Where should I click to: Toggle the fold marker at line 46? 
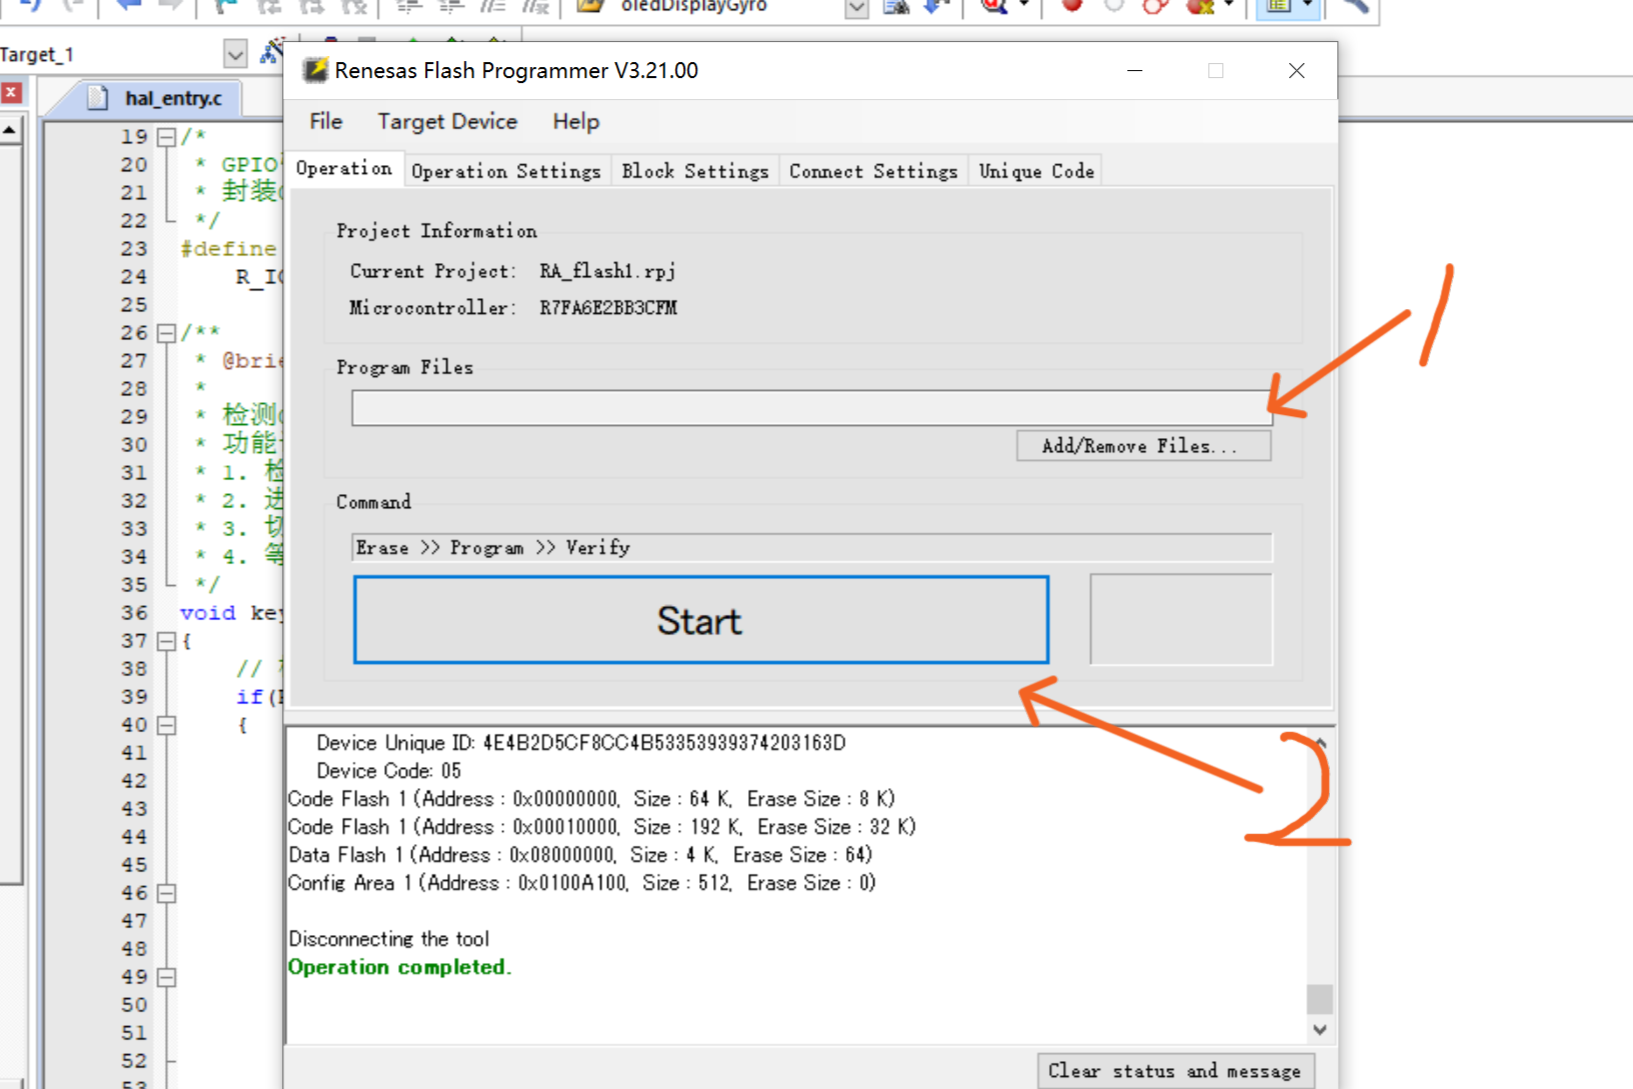point(167,893)
